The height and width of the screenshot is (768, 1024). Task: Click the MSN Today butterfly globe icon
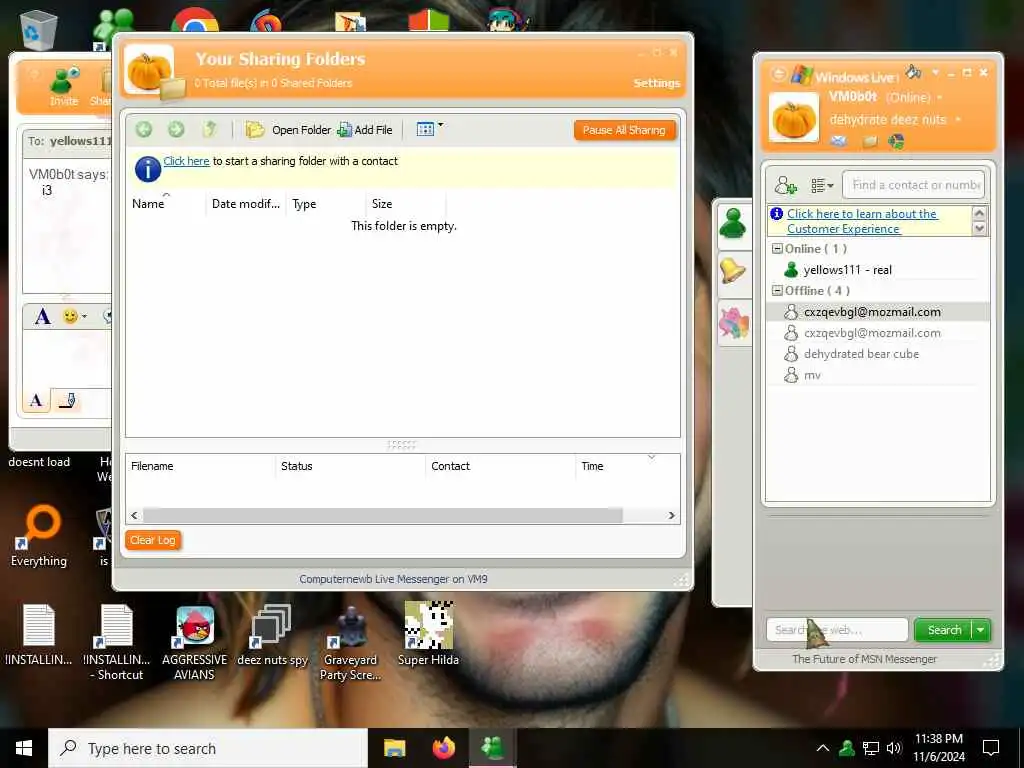[x=896, y=141]
